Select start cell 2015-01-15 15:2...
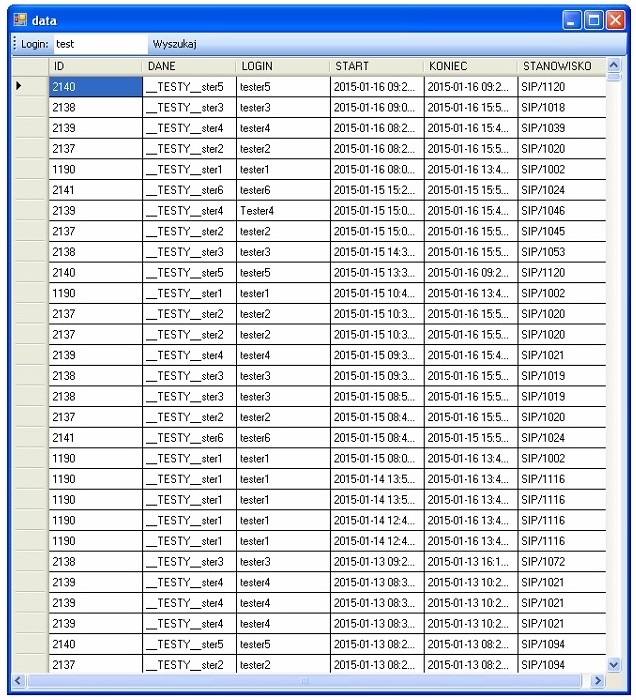Viewport: 636px width, 700px height. (377, 190)
